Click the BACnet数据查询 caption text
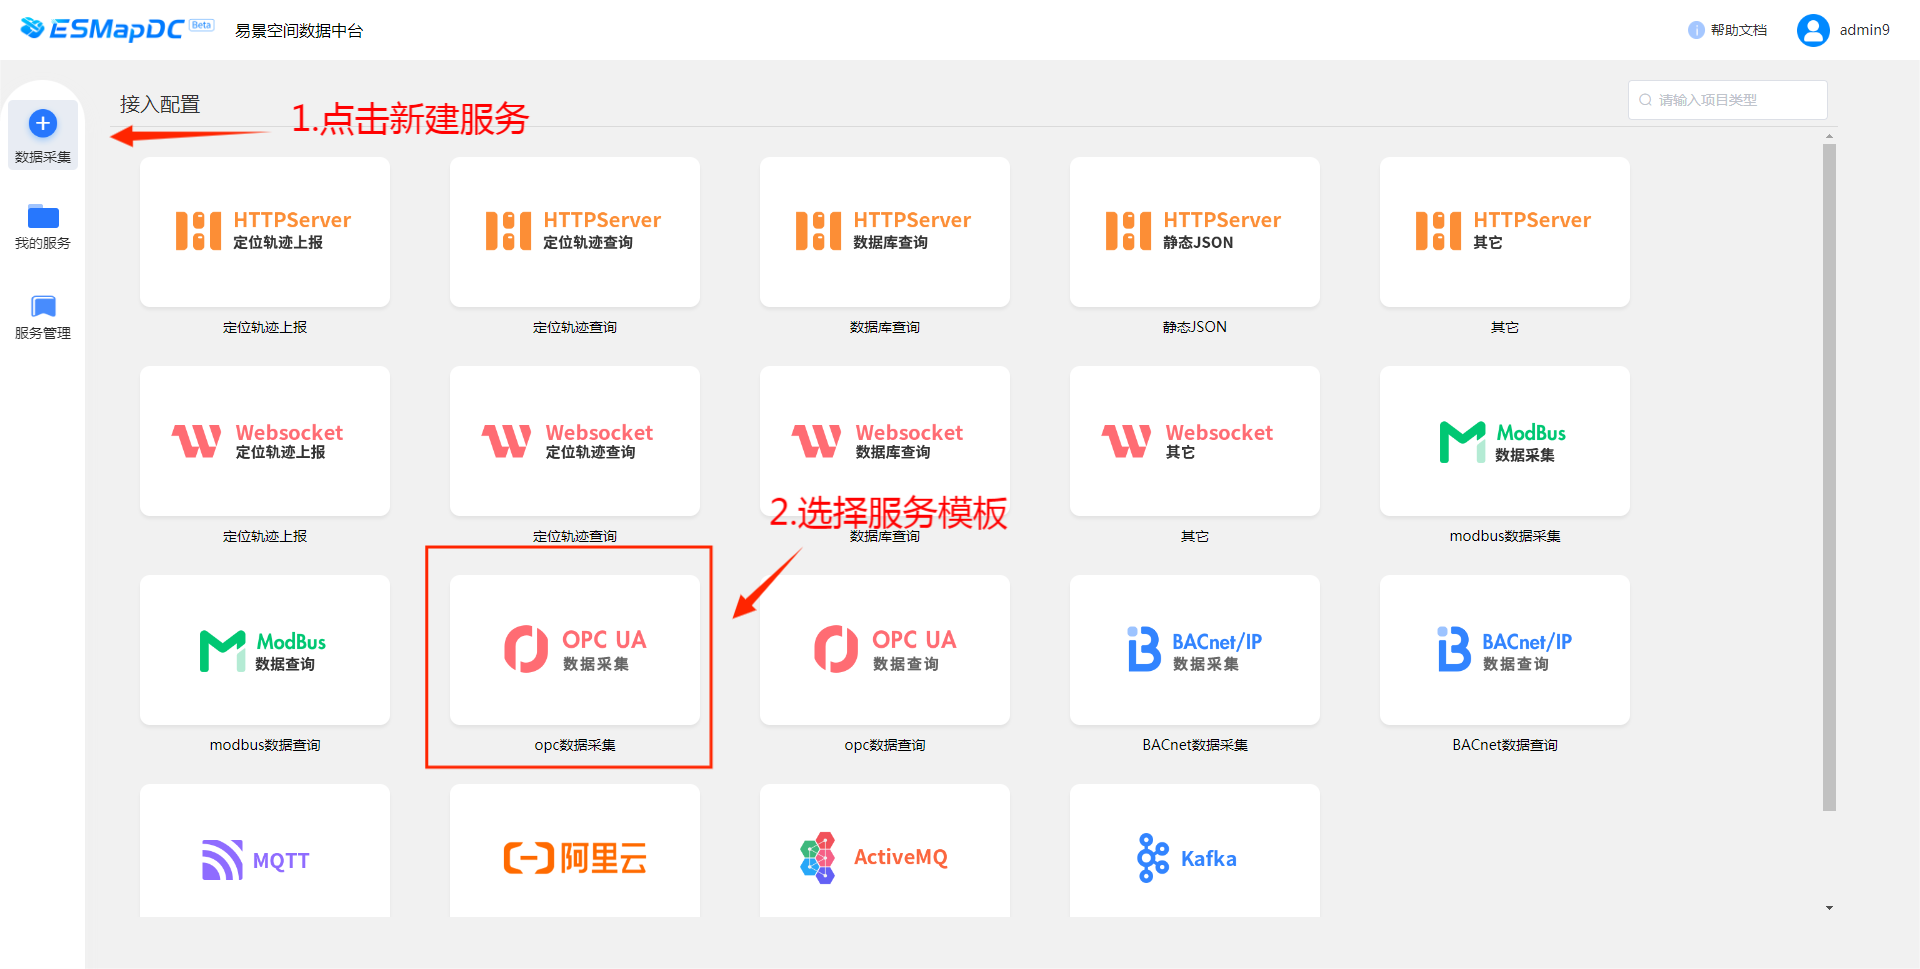1920x969 pixels. (x=1505, y=745)
